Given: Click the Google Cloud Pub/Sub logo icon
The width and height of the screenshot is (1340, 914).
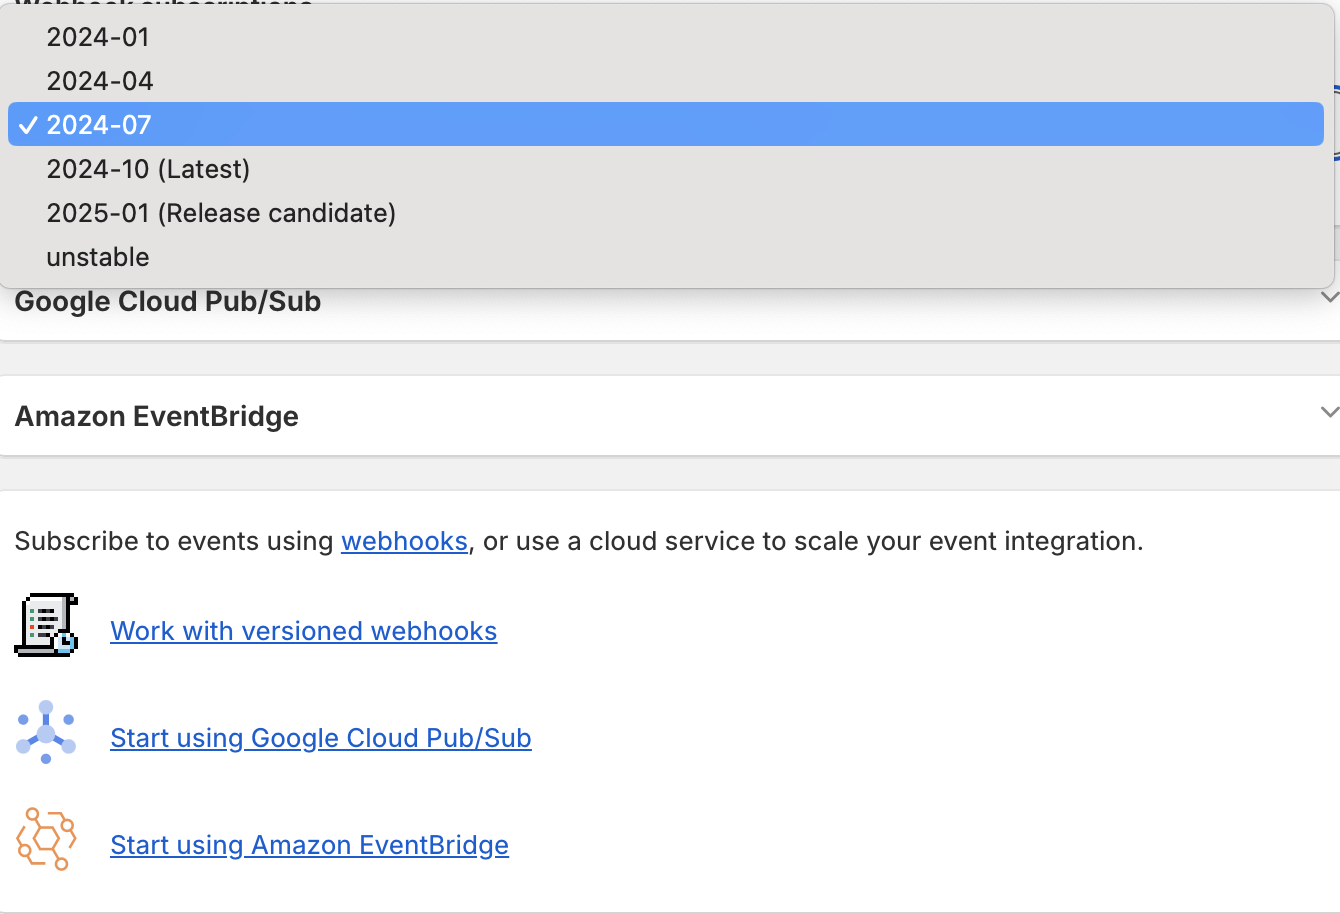Looking at the screenshot, I should tap(46, 732).
